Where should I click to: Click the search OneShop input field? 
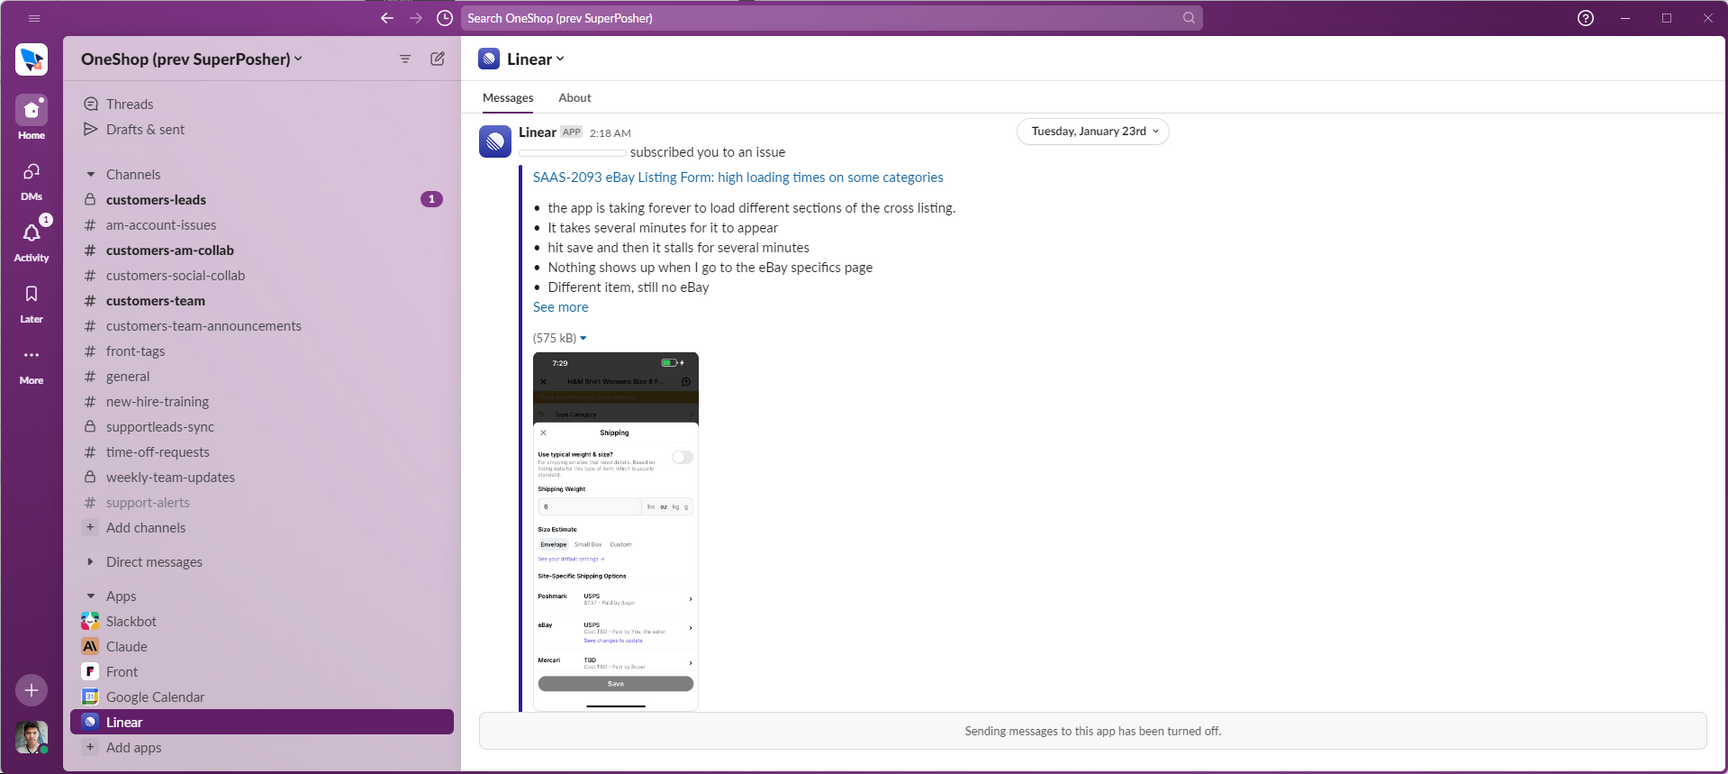click(831, 18)
